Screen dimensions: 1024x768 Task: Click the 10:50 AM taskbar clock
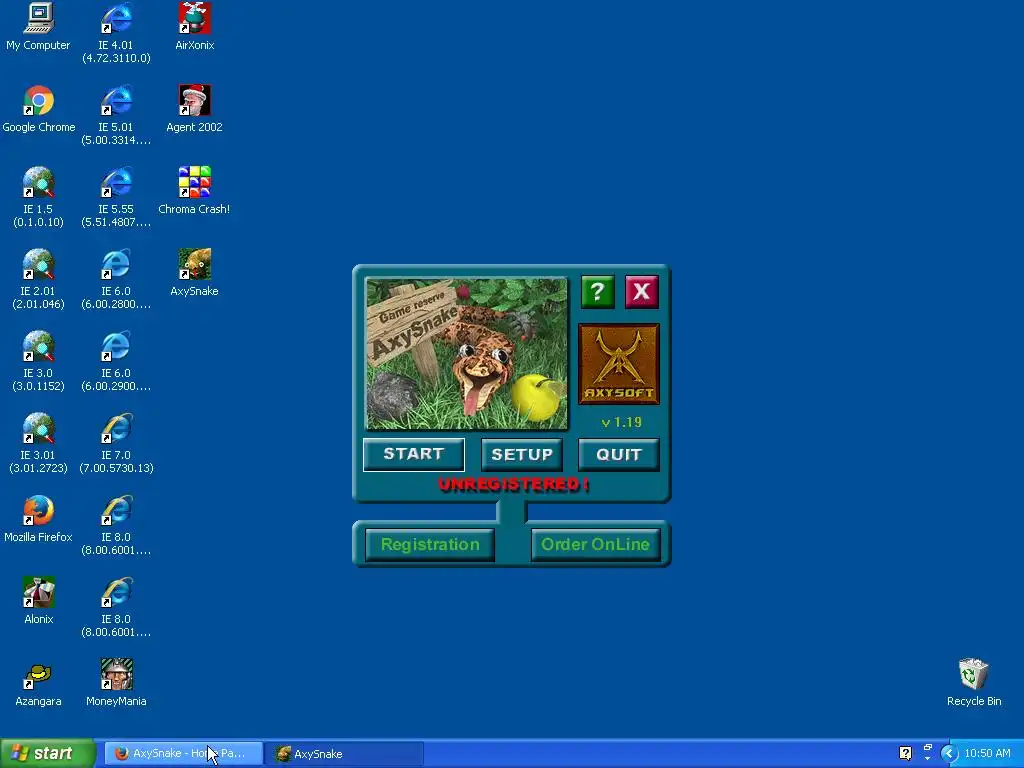[x=987, y=754]
